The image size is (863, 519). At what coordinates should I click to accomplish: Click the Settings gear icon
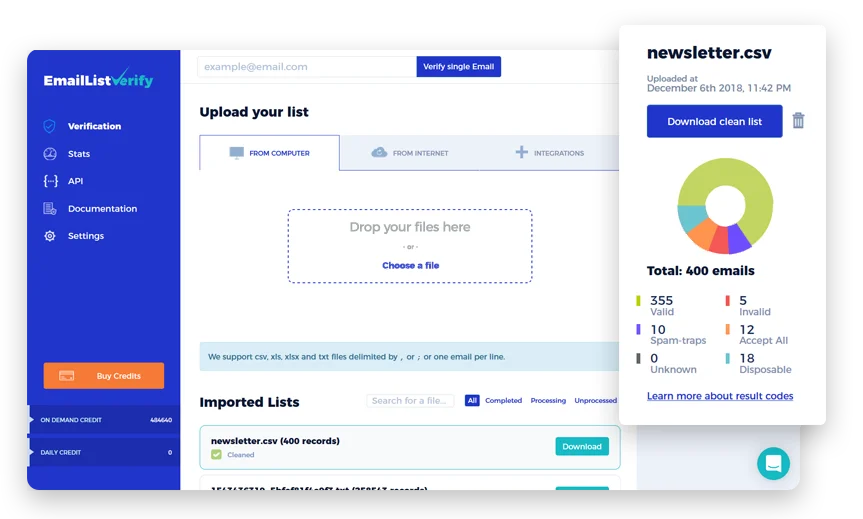[x=50, y=236]
